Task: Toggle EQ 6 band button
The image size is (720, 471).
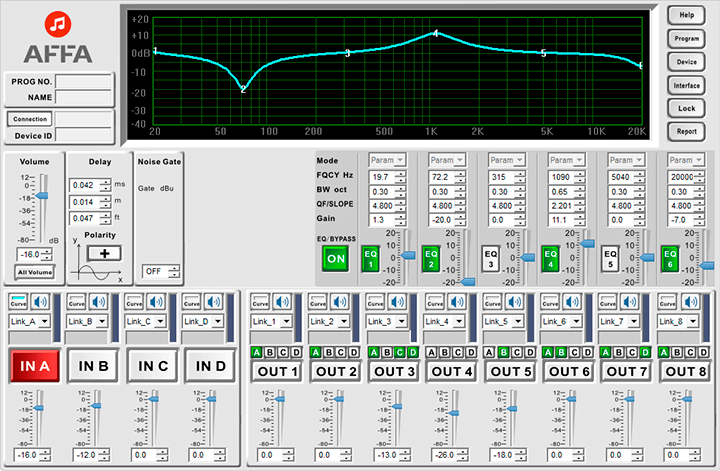Action: pyautogui.click(x=670, y=259)
